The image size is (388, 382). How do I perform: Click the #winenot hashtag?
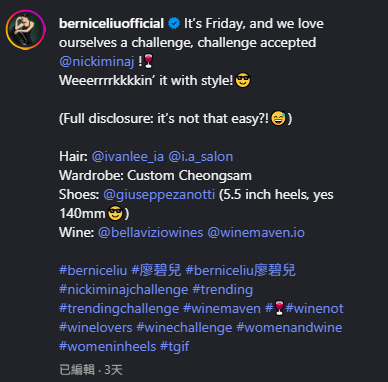click(x=314, y=309)
